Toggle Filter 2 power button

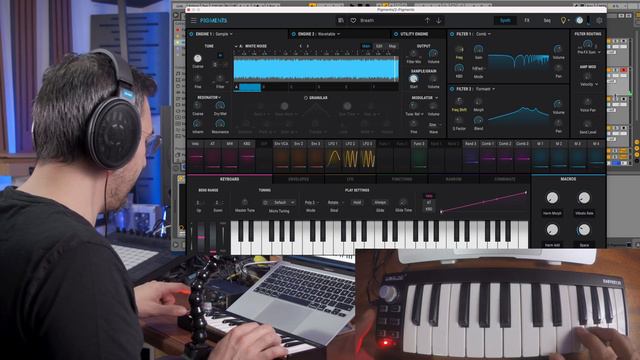pyautogui.click(x=452, y=89)
